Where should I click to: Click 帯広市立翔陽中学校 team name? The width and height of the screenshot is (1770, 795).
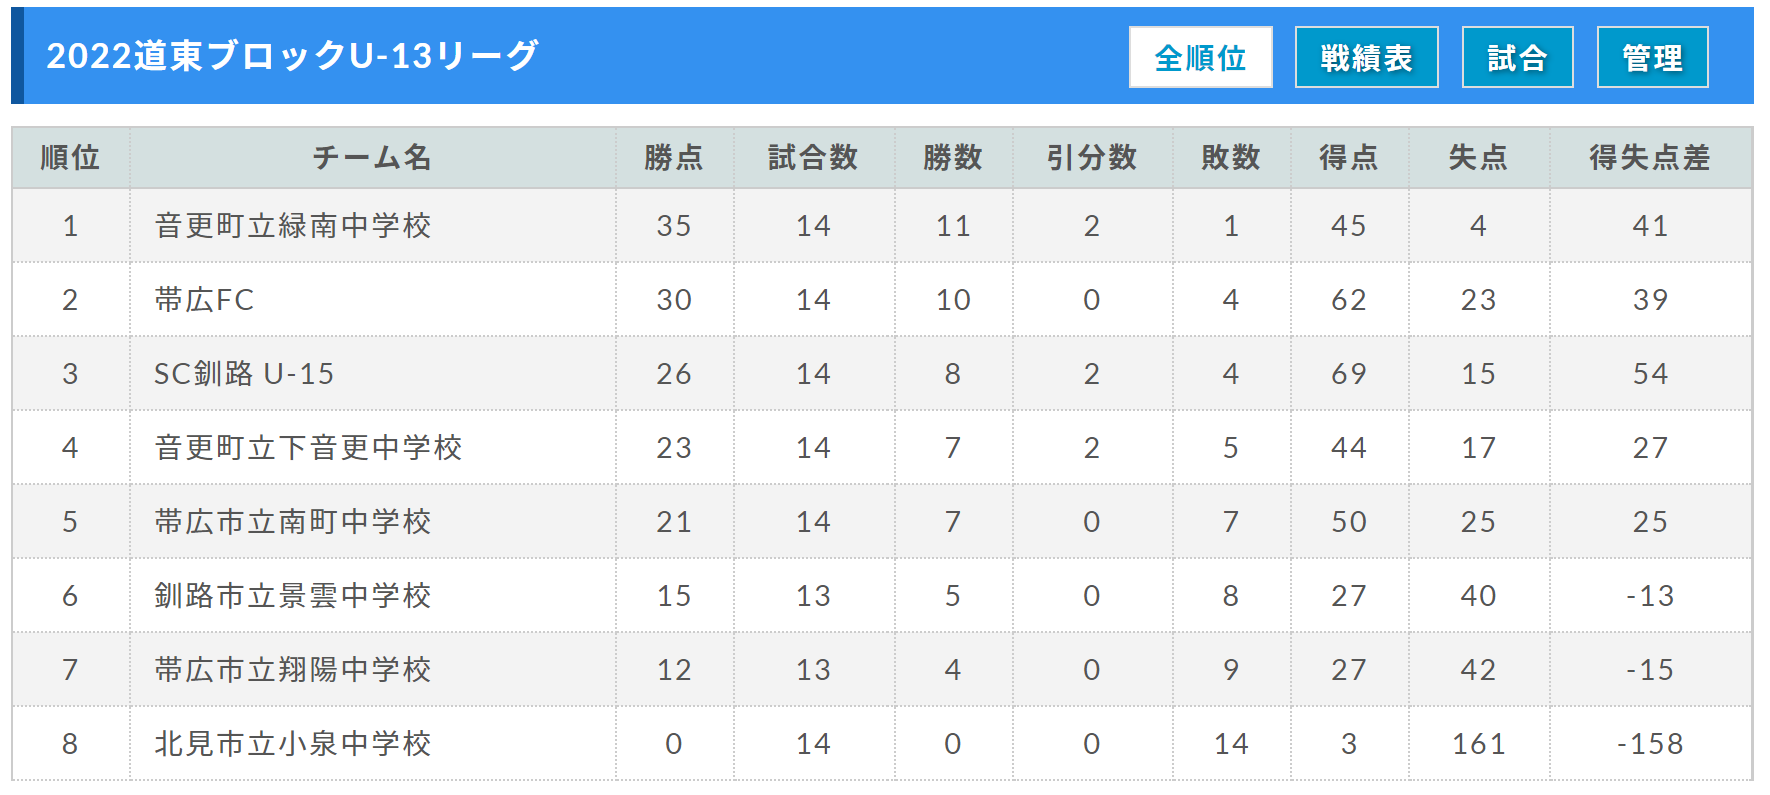pos(293,670)
